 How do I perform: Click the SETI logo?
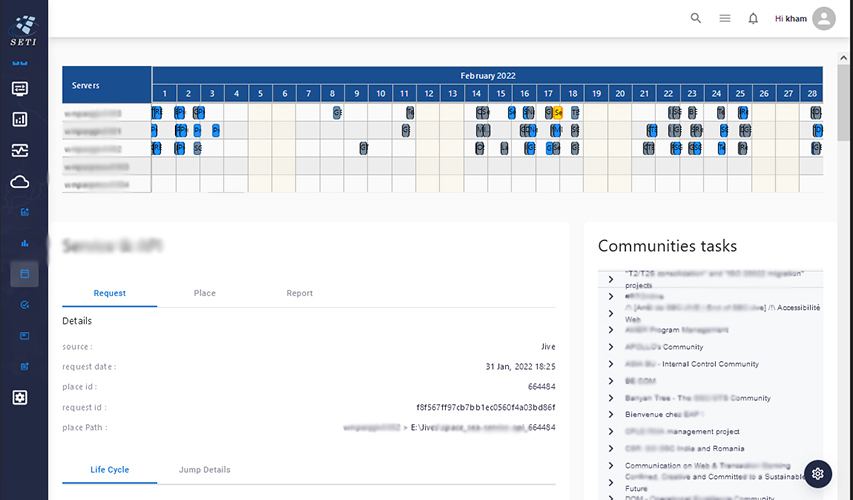(x=24, y=27)
